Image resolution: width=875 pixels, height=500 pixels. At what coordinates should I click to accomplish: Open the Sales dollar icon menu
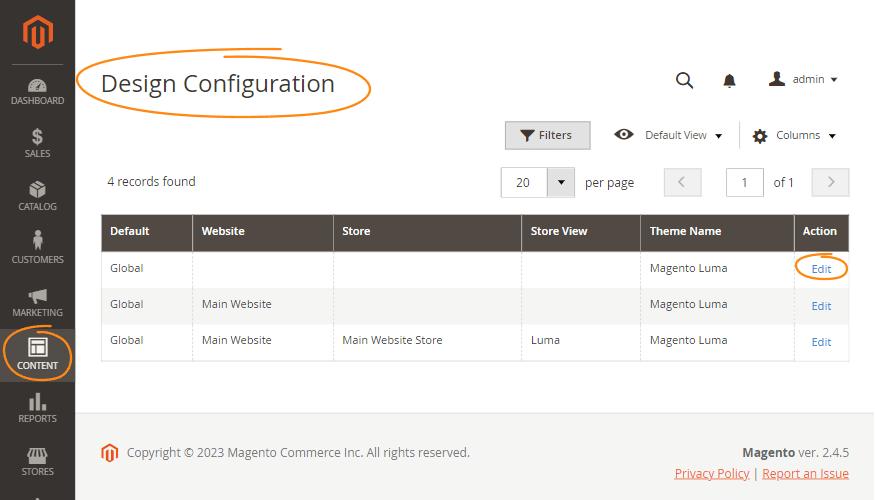(37, 144)
